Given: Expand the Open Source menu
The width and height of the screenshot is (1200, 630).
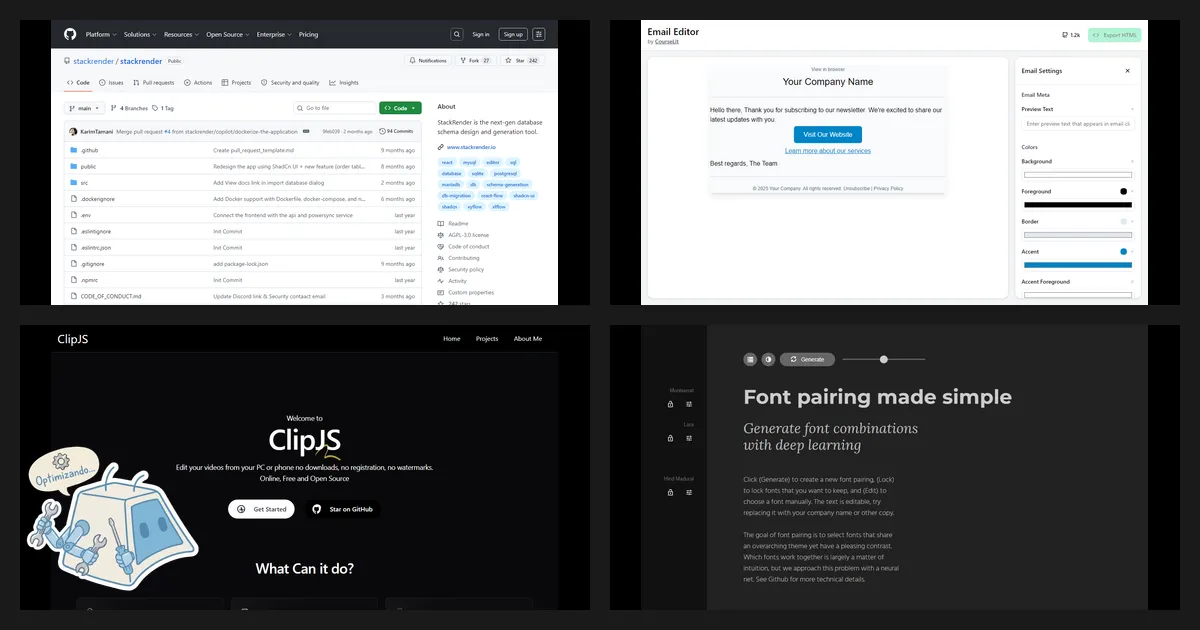Looking at the screenshot, I should coord(228,34).
